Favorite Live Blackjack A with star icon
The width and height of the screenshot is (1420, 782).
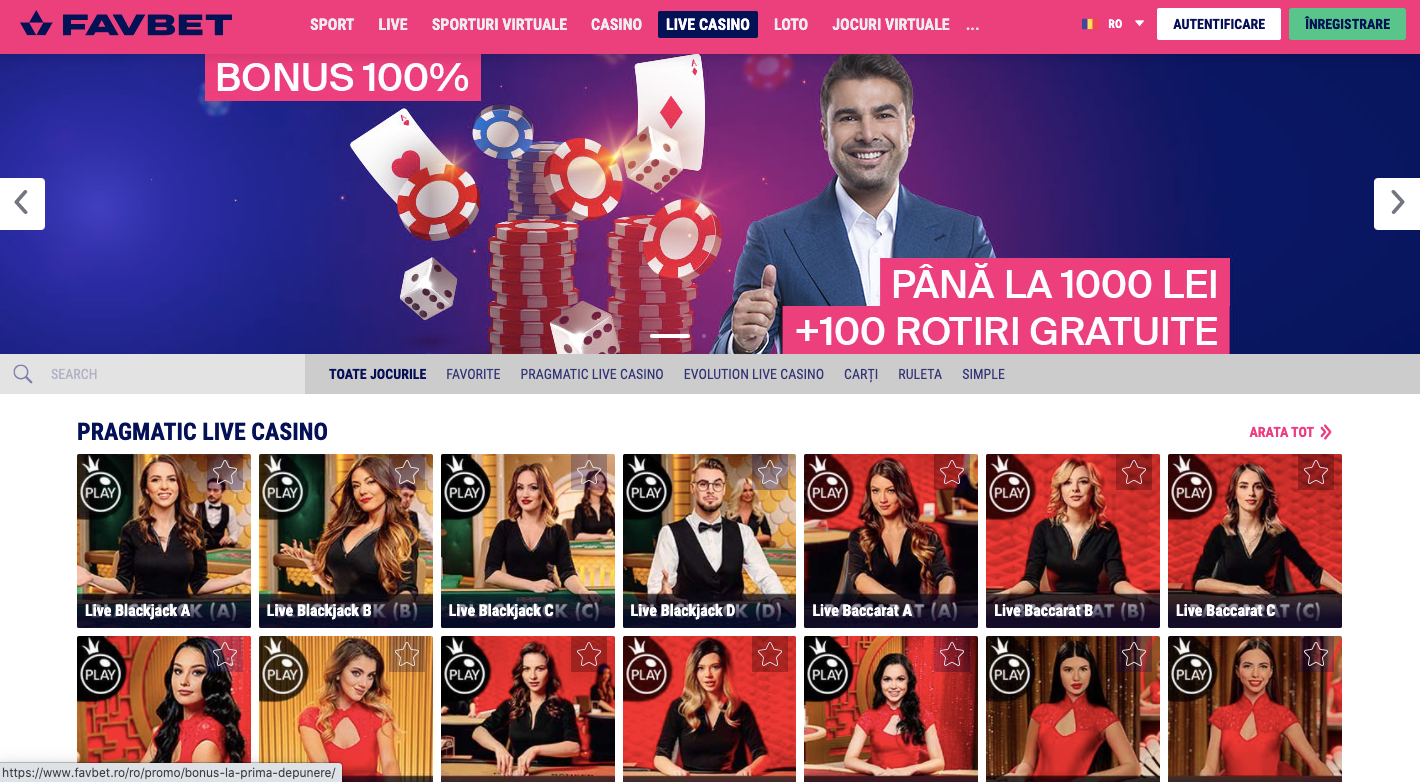225,472
